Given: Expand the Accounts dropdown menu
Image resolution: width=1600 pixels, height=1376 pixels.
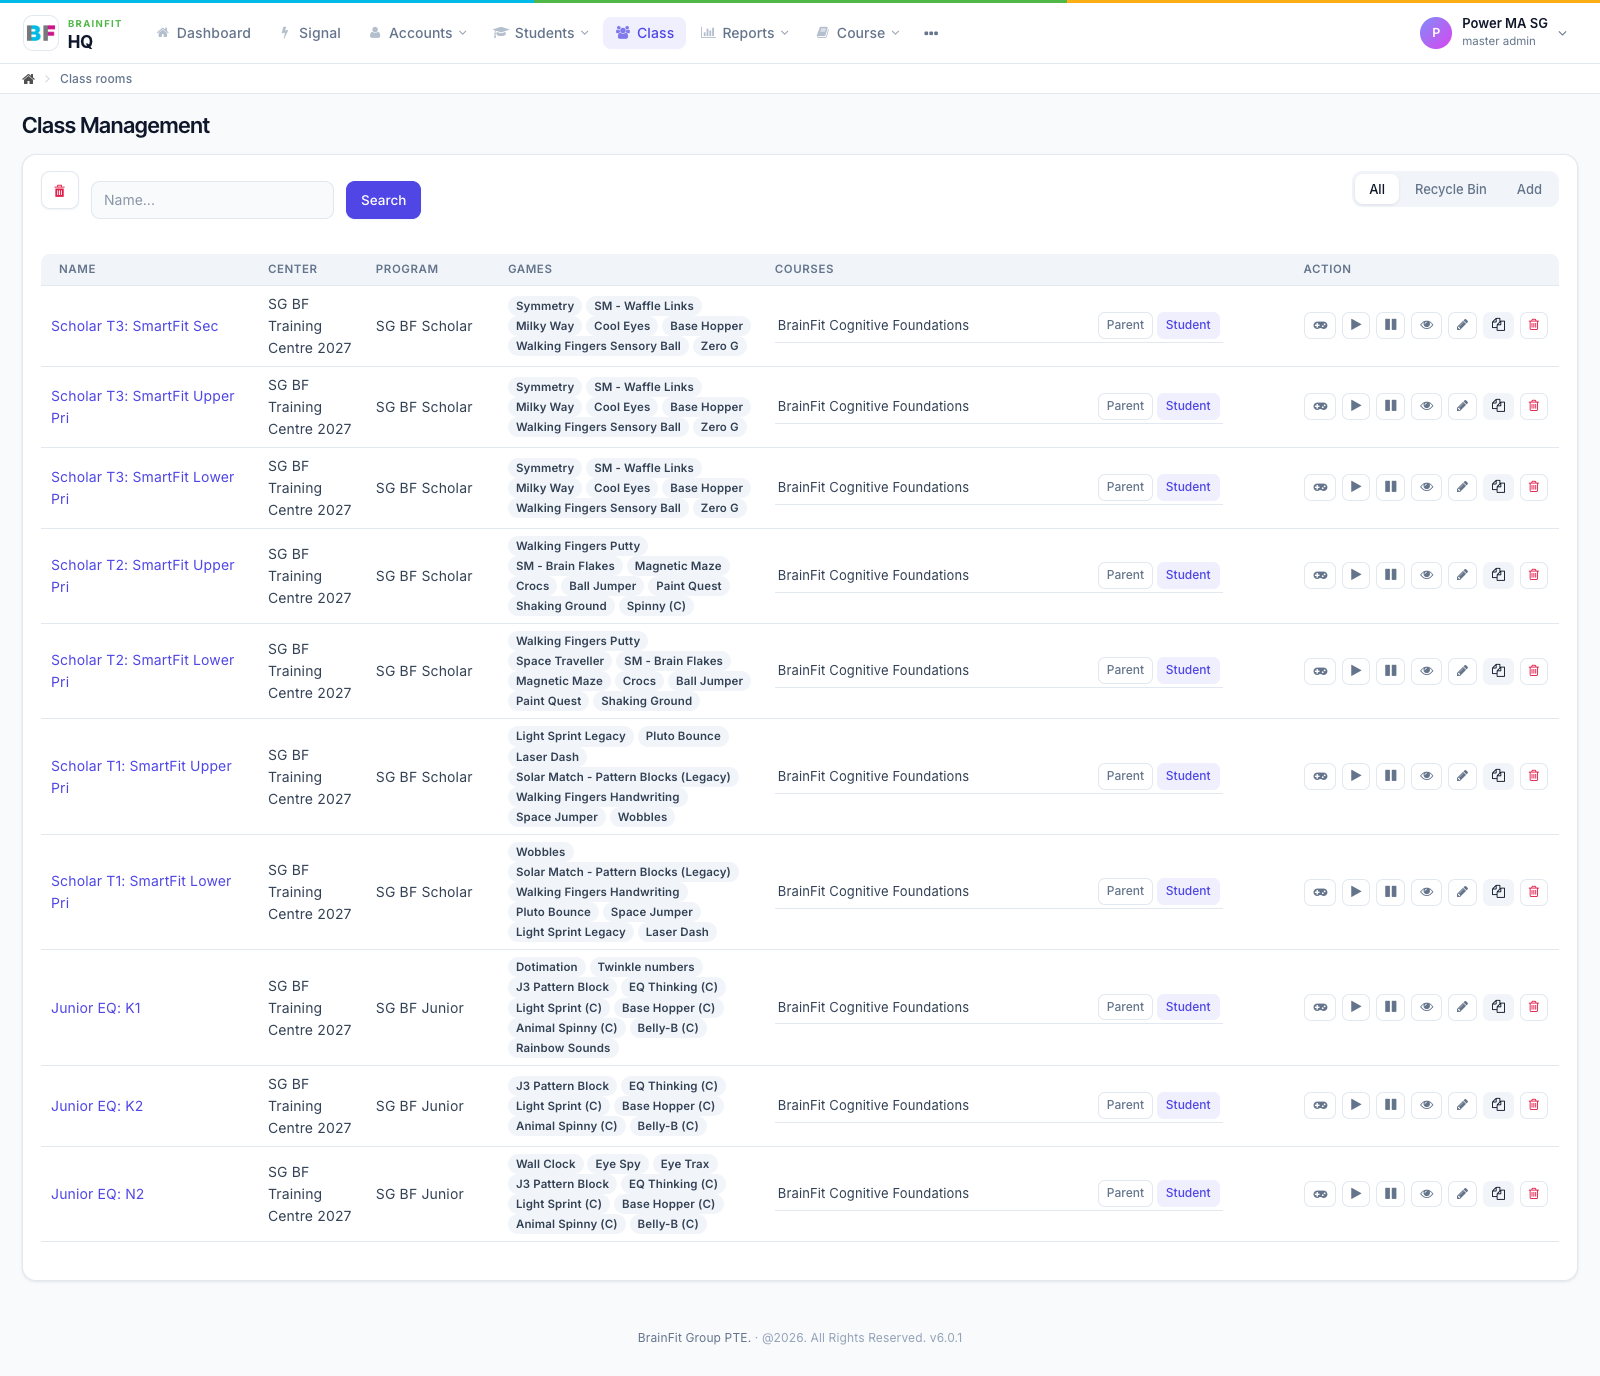Looking at the screenshot, I should coord(418,33).
